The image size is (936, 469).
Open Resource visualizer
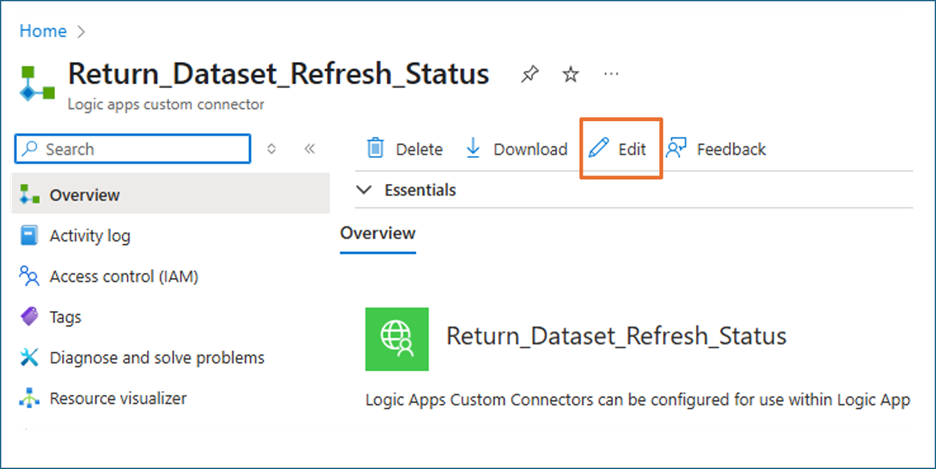[118, 398]
